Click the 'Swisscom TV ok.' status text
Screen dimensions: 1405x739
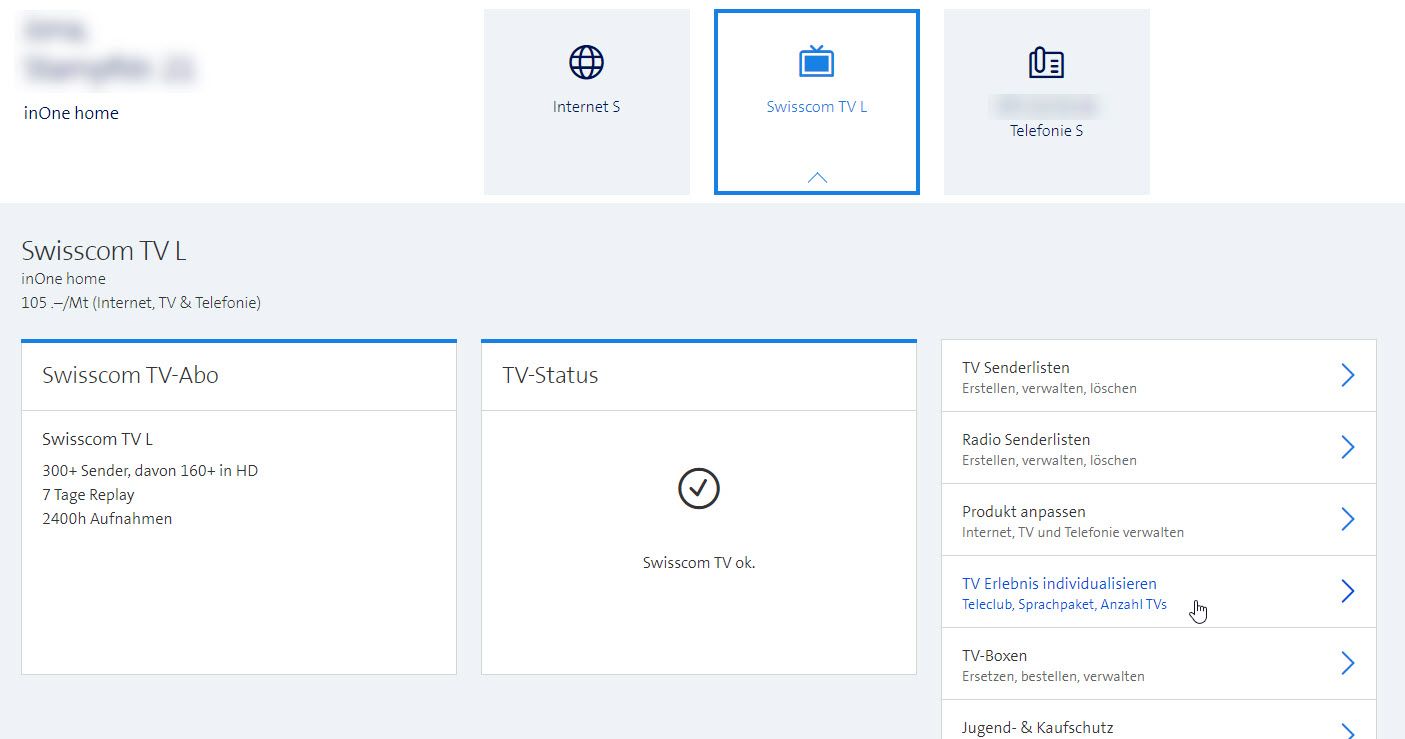click(699, 562)
